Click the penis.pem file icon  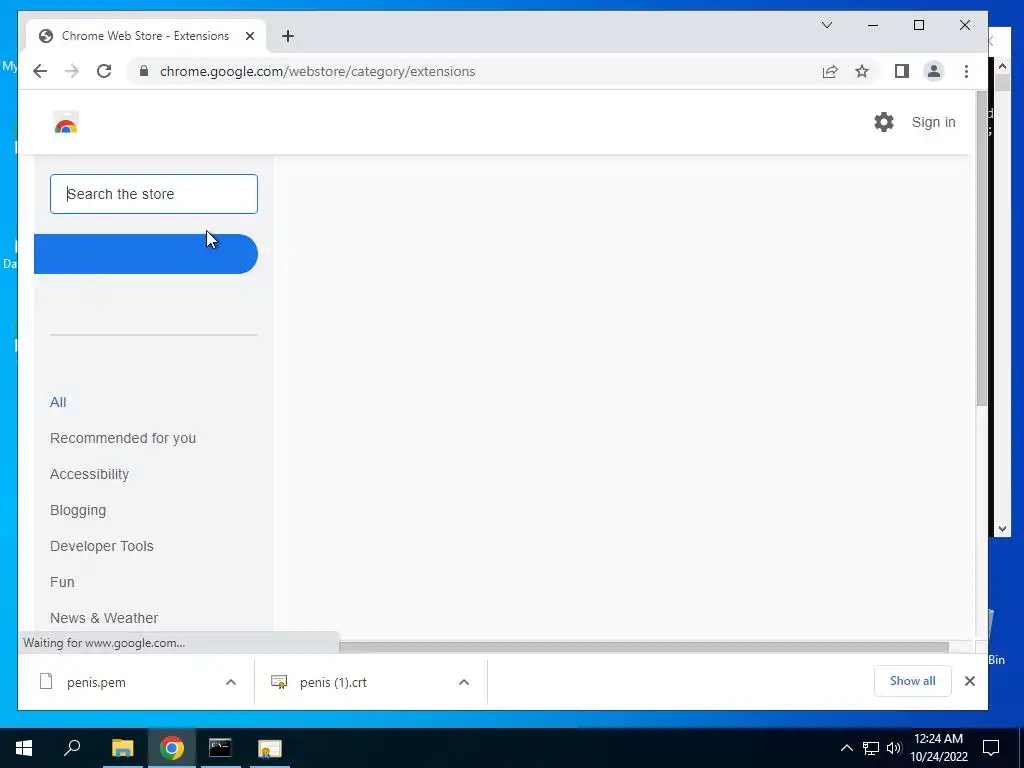tap(46, 682)
